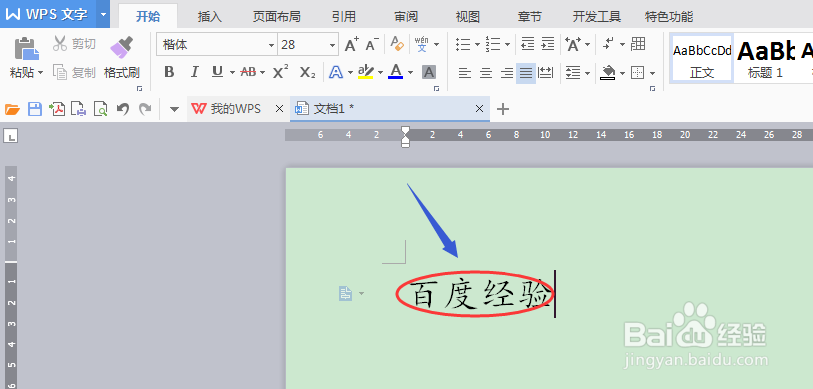813x389 pixels.
Task: Align text left
Action: click(465, 73)
